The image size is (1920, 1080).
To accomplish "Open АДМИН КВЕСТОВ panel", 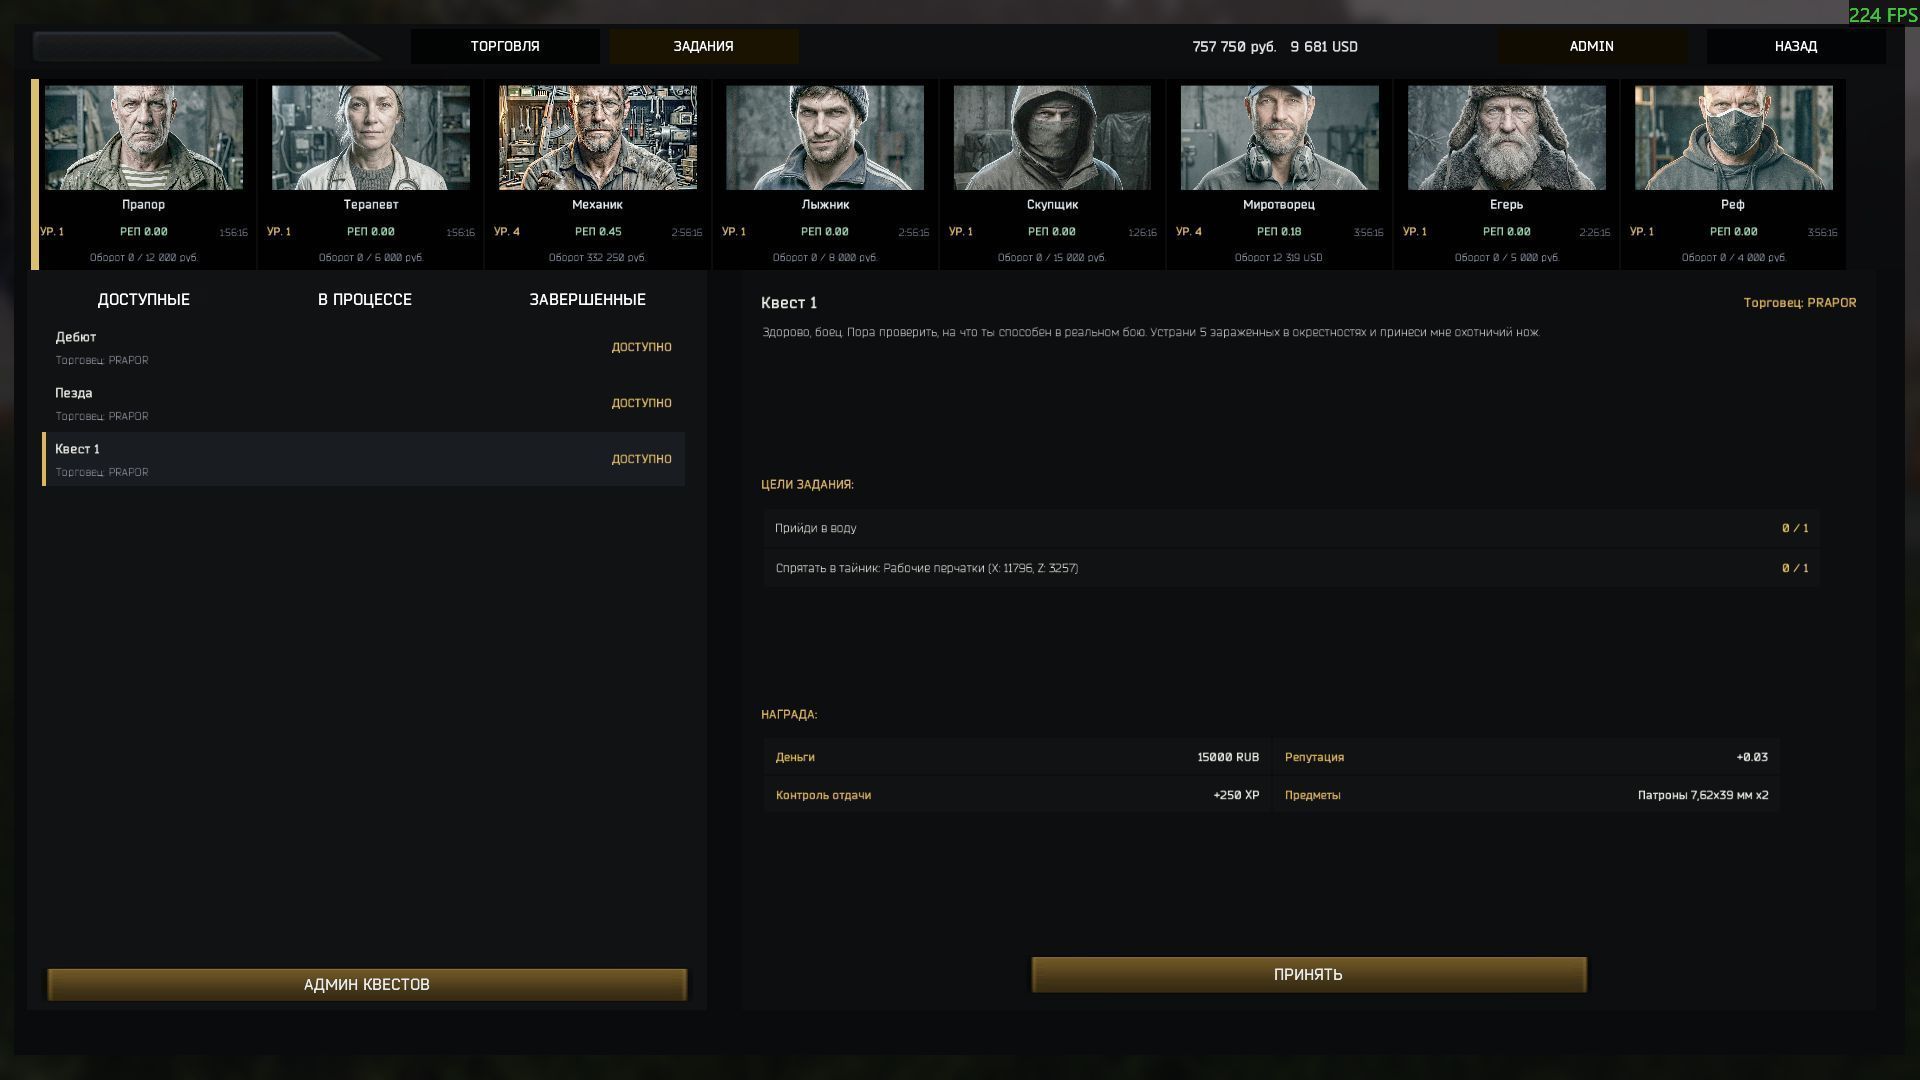I will click(x=366, y=984).
